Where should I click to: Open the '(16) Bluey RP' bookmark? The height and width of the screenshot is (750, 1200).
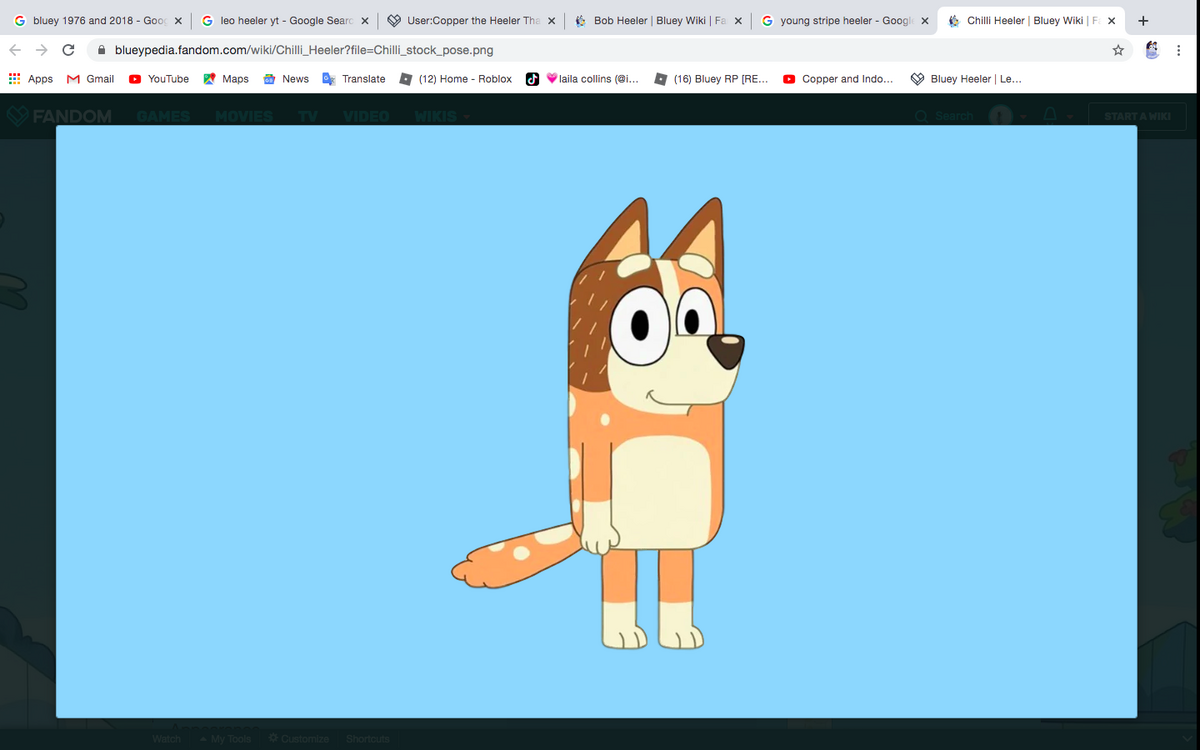[711, 79]
